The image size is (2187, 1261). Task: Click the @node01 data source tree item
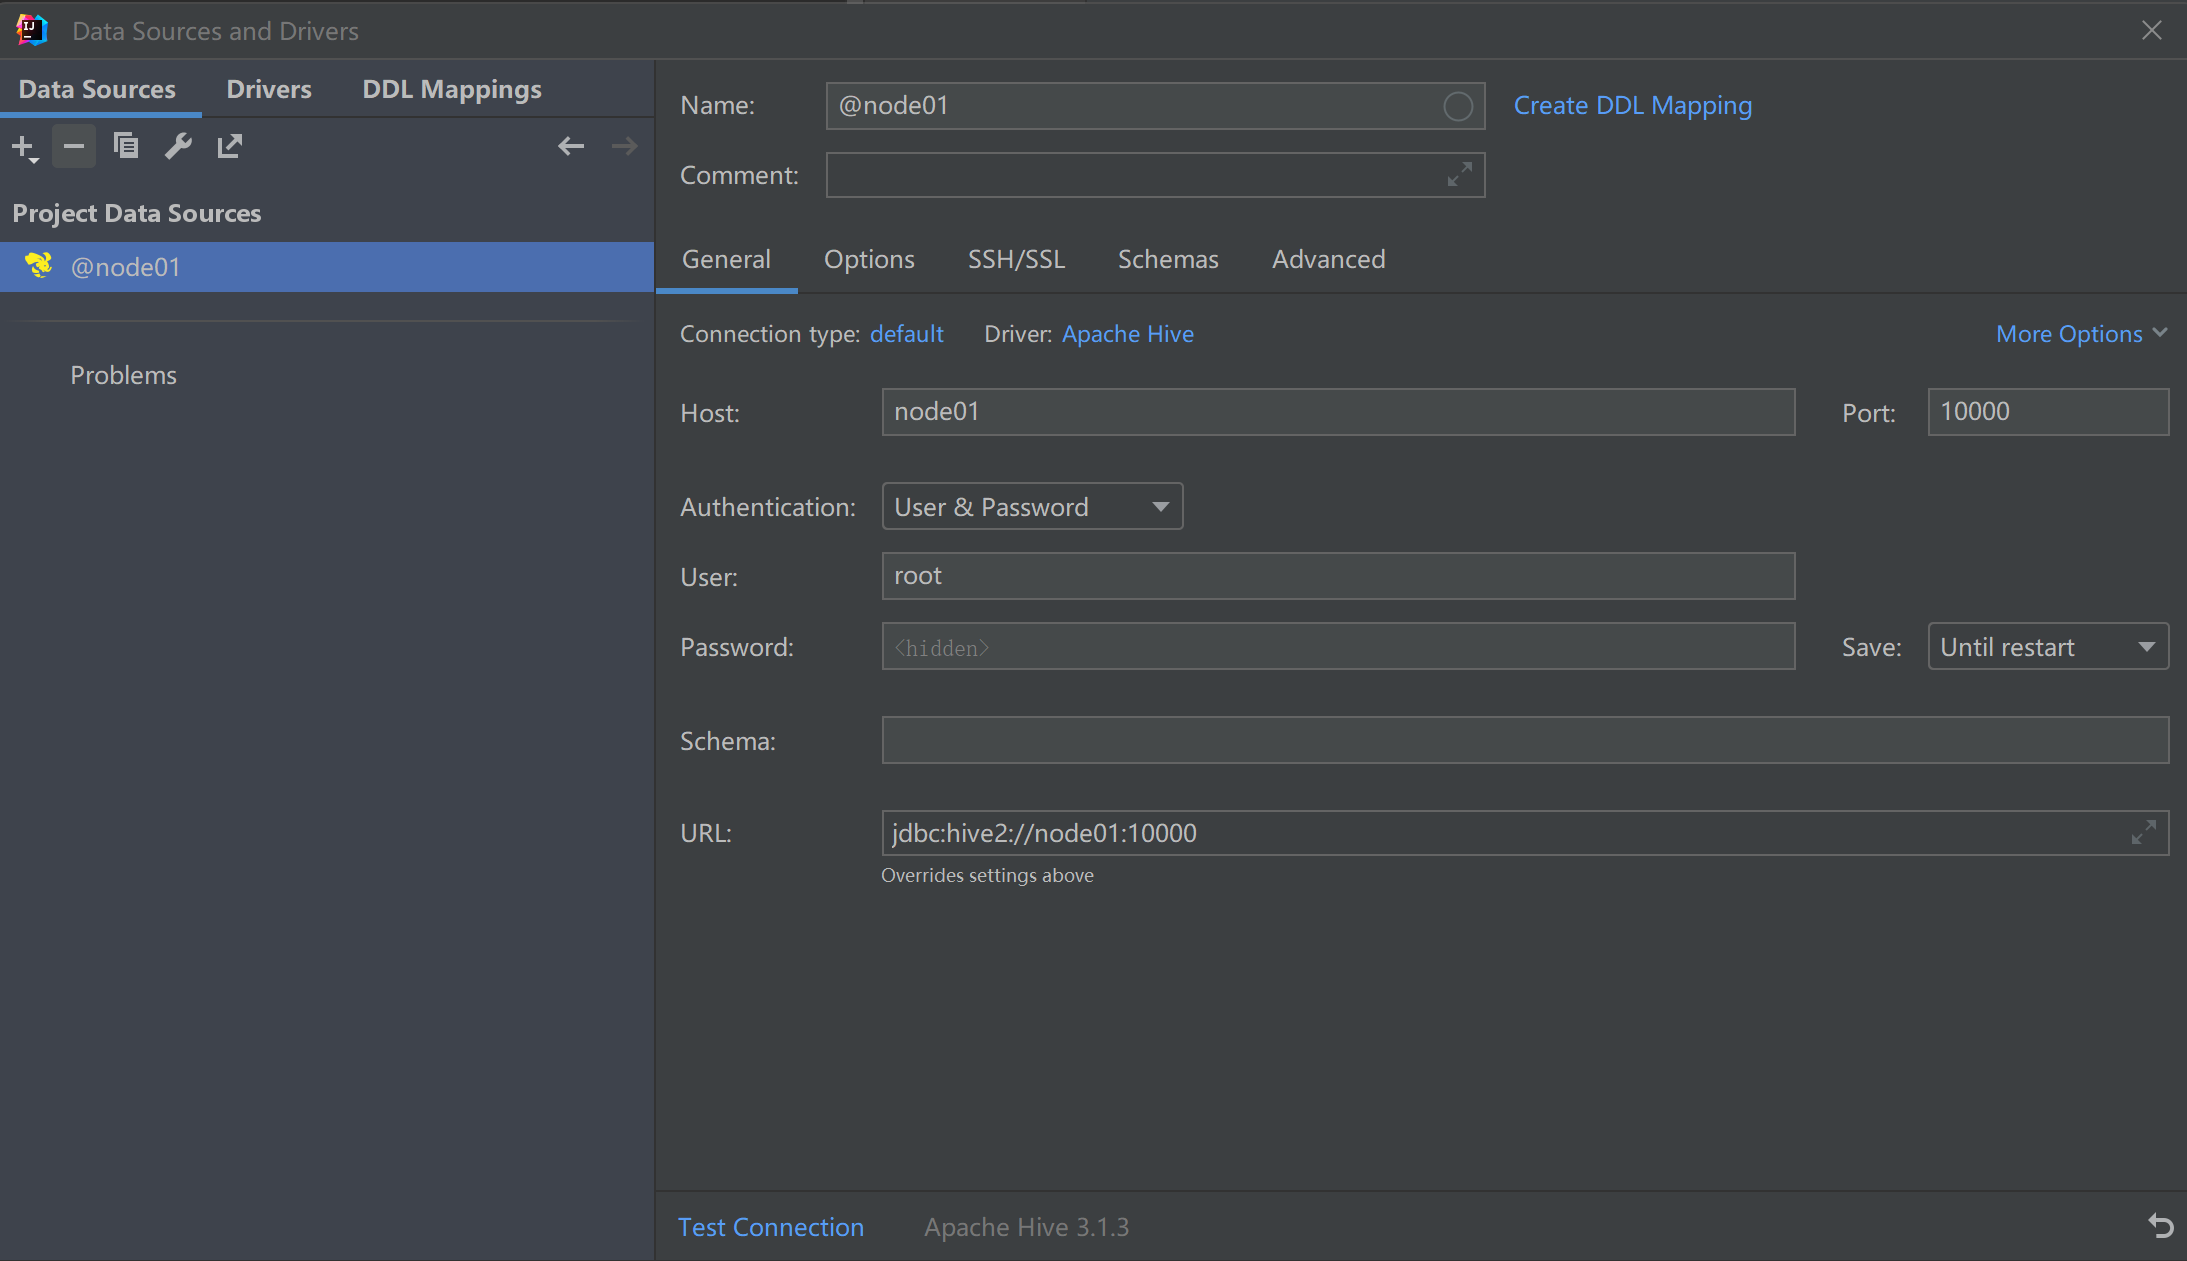(x=126, y=266)
